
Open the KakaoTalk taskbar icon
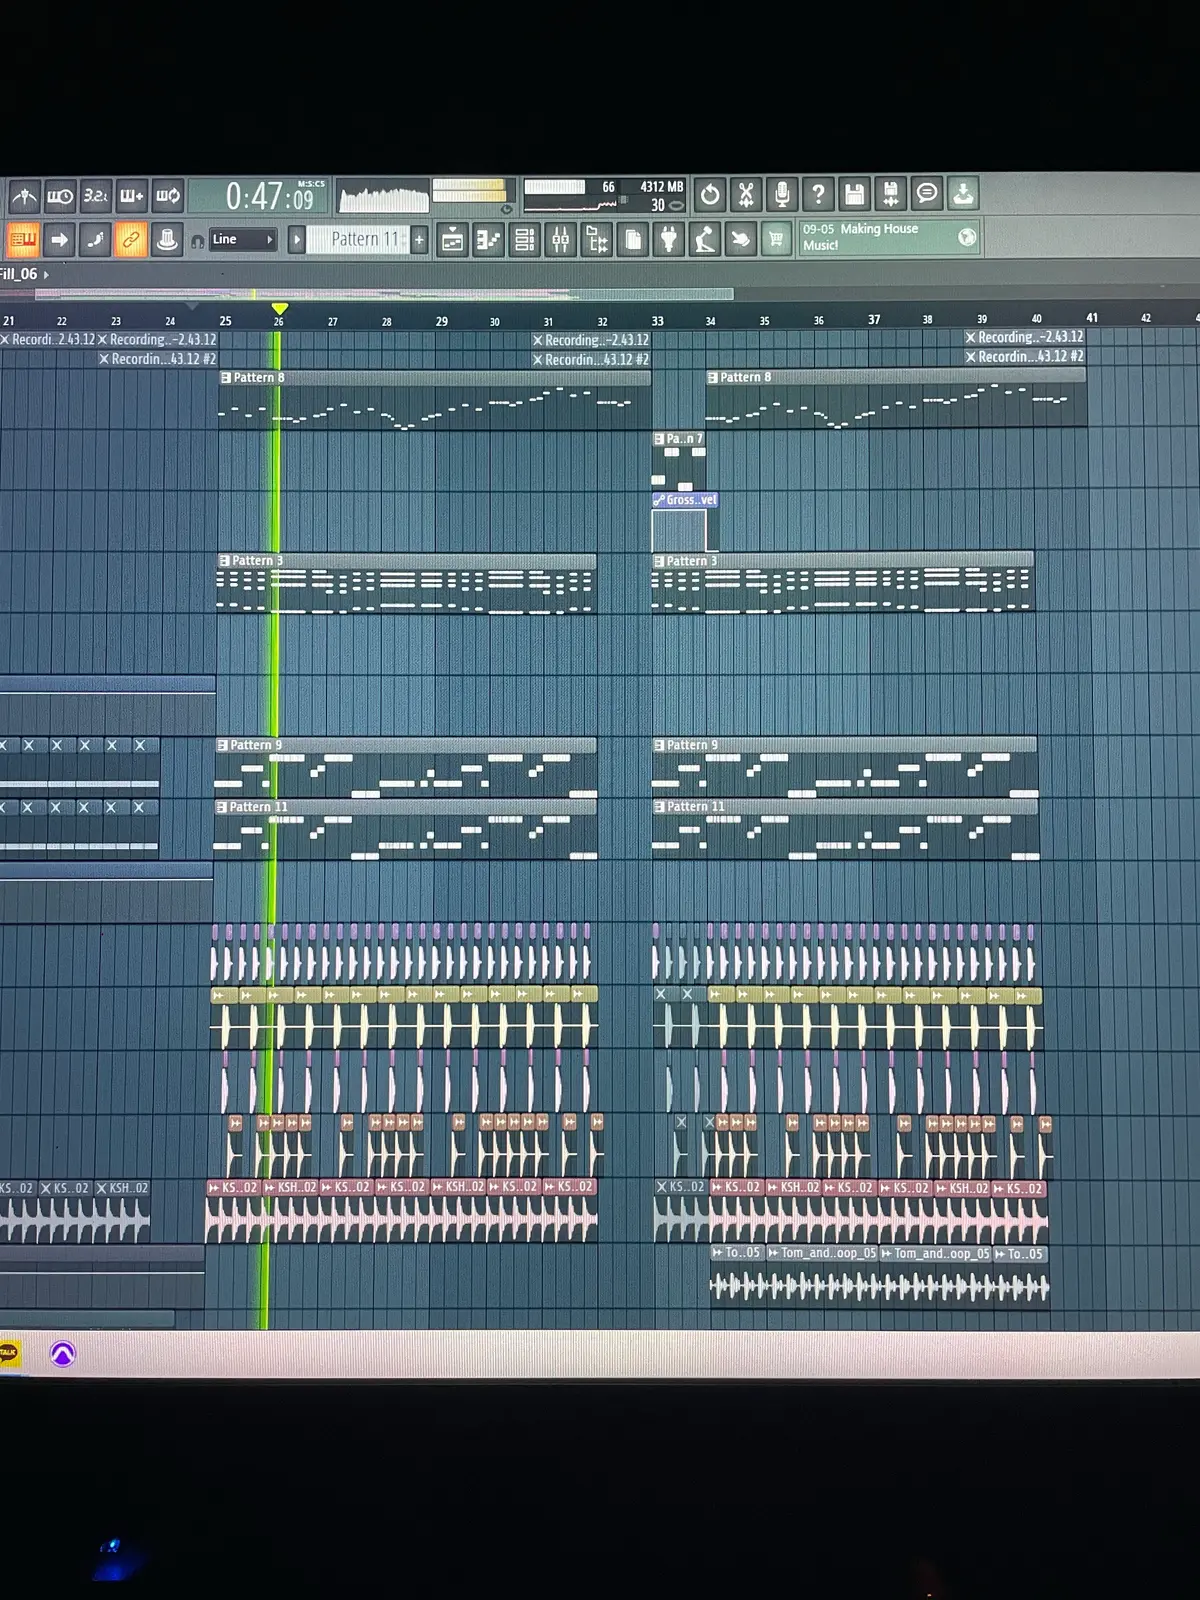coord(8,1354)
